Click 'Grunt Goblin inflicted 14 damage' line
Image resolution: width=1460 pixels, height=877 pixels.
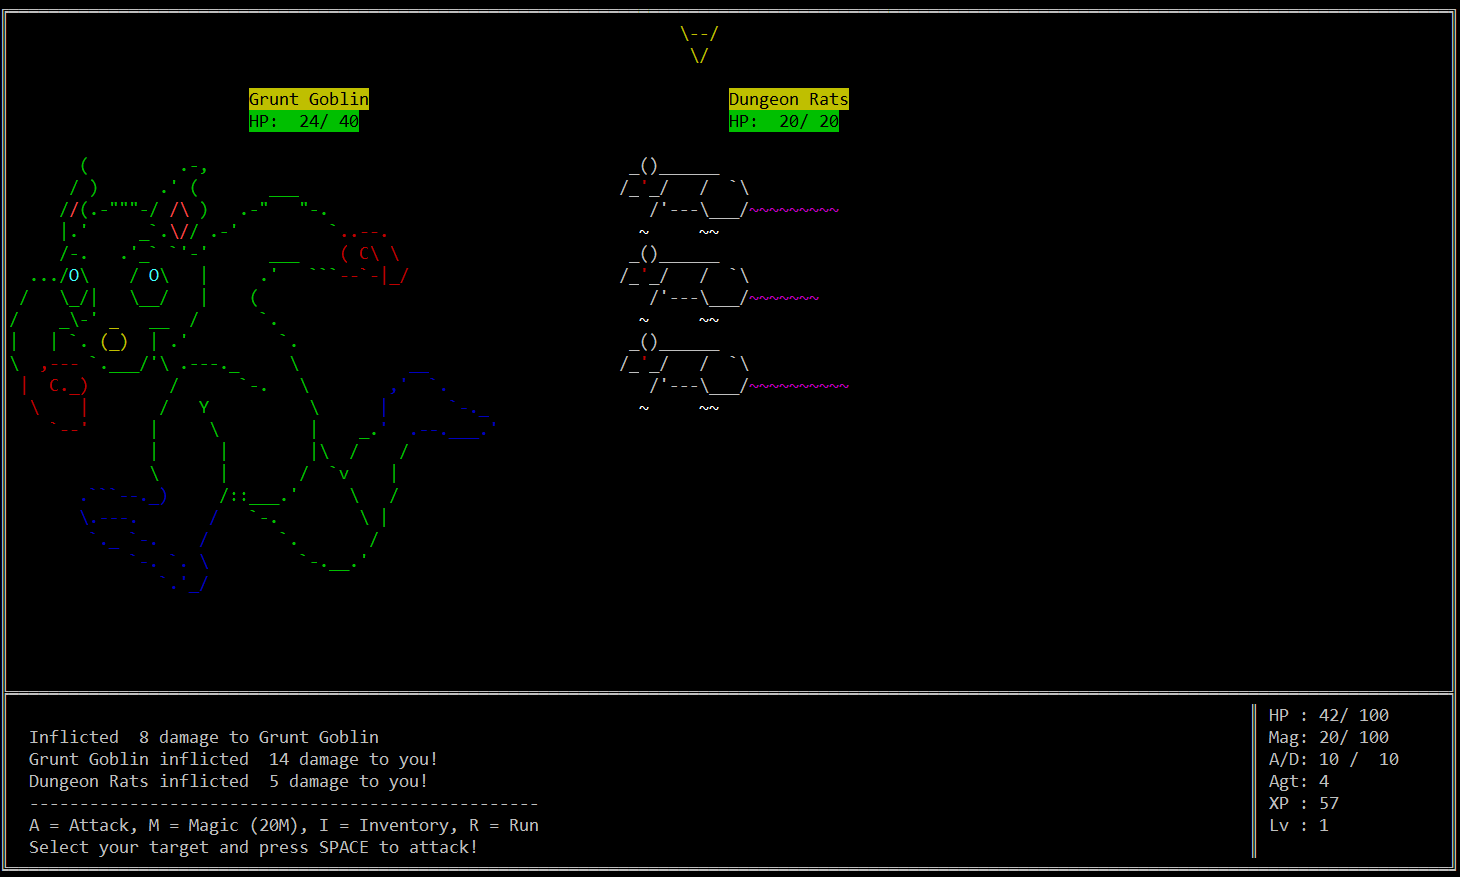pos(233,759)
